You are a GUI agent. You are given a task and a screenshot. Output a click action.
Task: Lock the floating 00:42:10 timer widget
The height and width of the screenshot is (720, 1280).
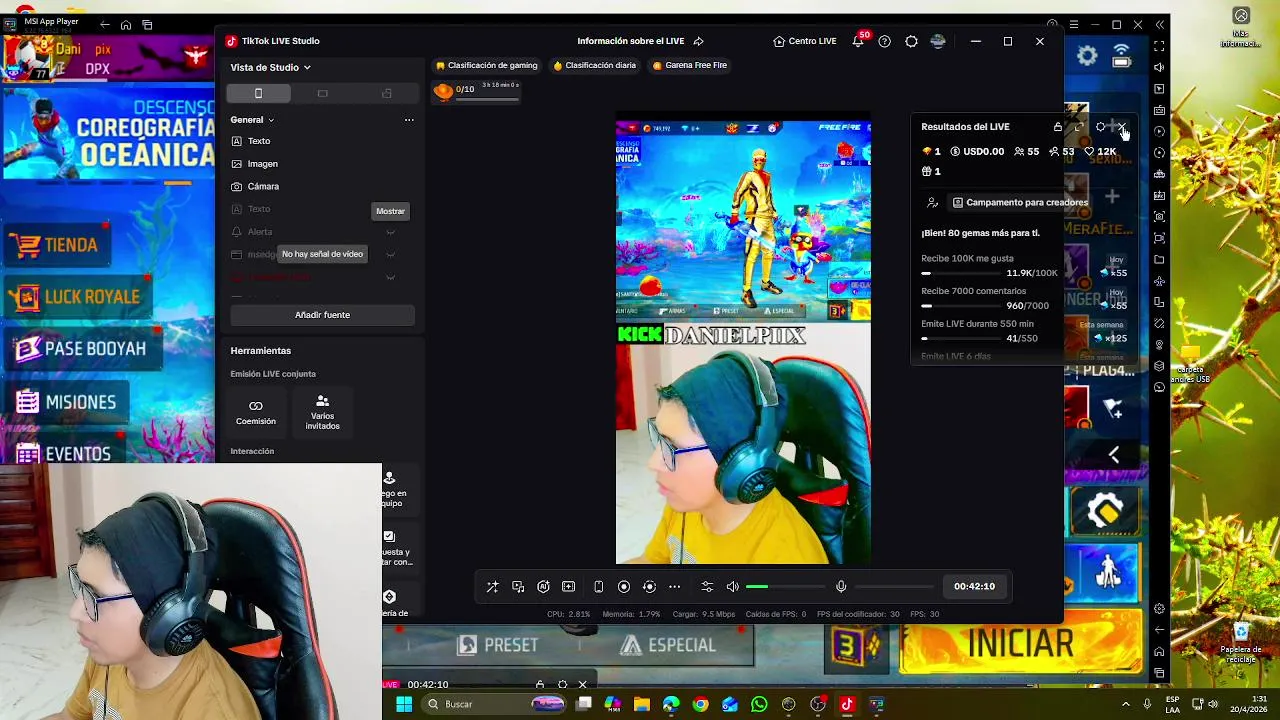[x=540, y=685]
